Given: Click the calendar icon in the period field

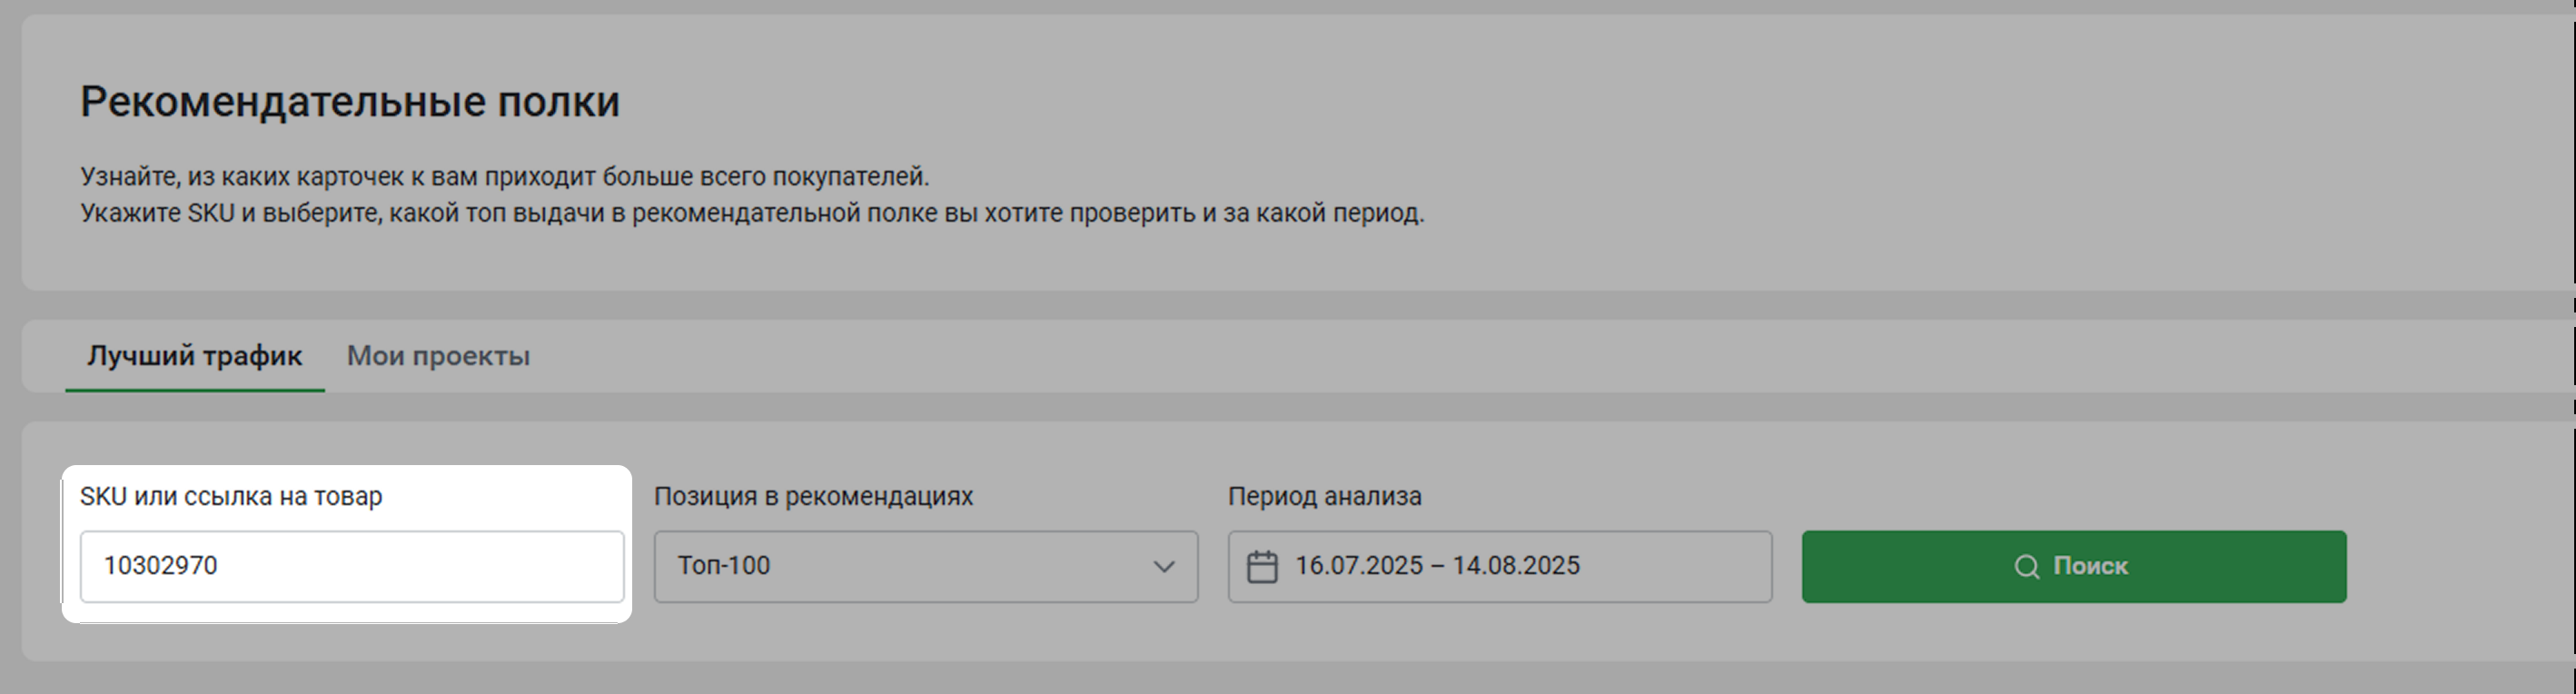Looking at the screenshot, I should point(1262,567).
